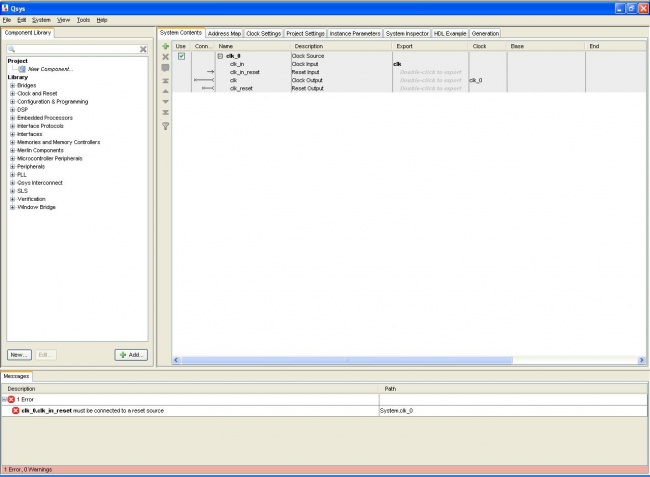This screenshot has height=477, width=650.
Task: Open the System menu
Action: (x=41, y=20)
